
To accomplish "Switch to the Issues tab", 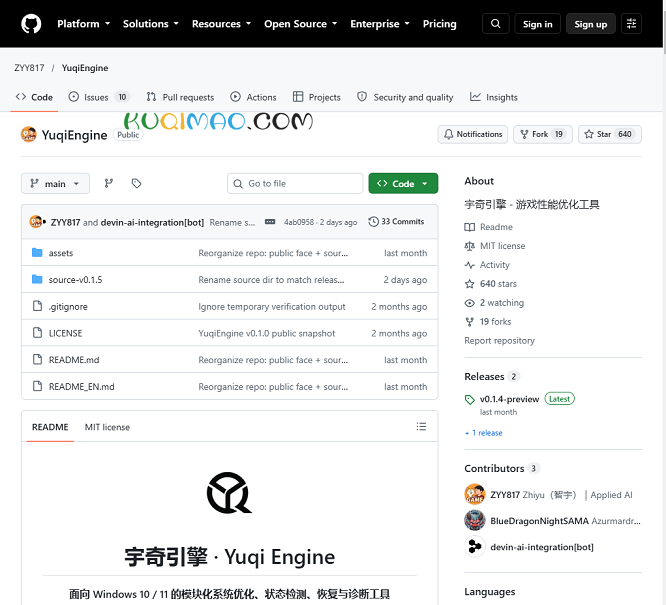I will tap(99, 97).
